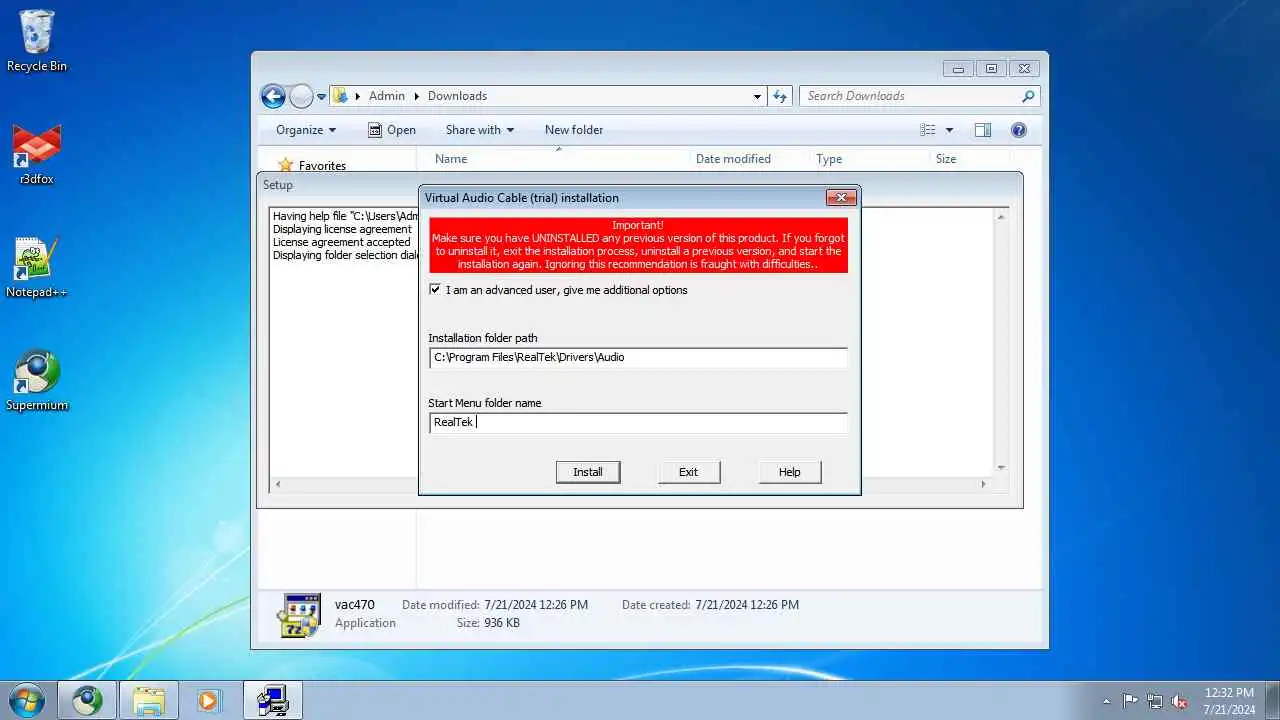Viewport: 1280px width, 720px height.
Task: Select the r3dfox desktop shortcut
Action: coord(37,155)
